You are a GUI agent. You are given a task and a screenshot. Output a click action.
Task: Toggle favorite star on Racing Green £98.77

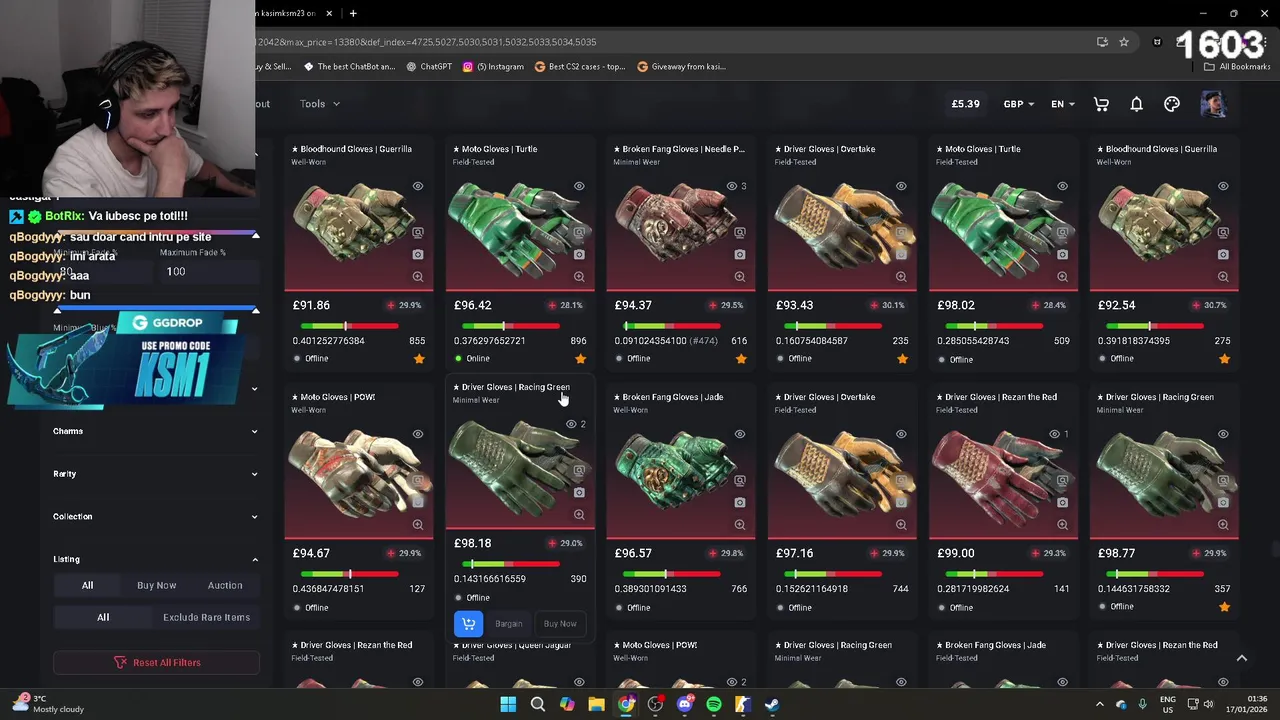pyautogui.click(x=1224, y=606)
